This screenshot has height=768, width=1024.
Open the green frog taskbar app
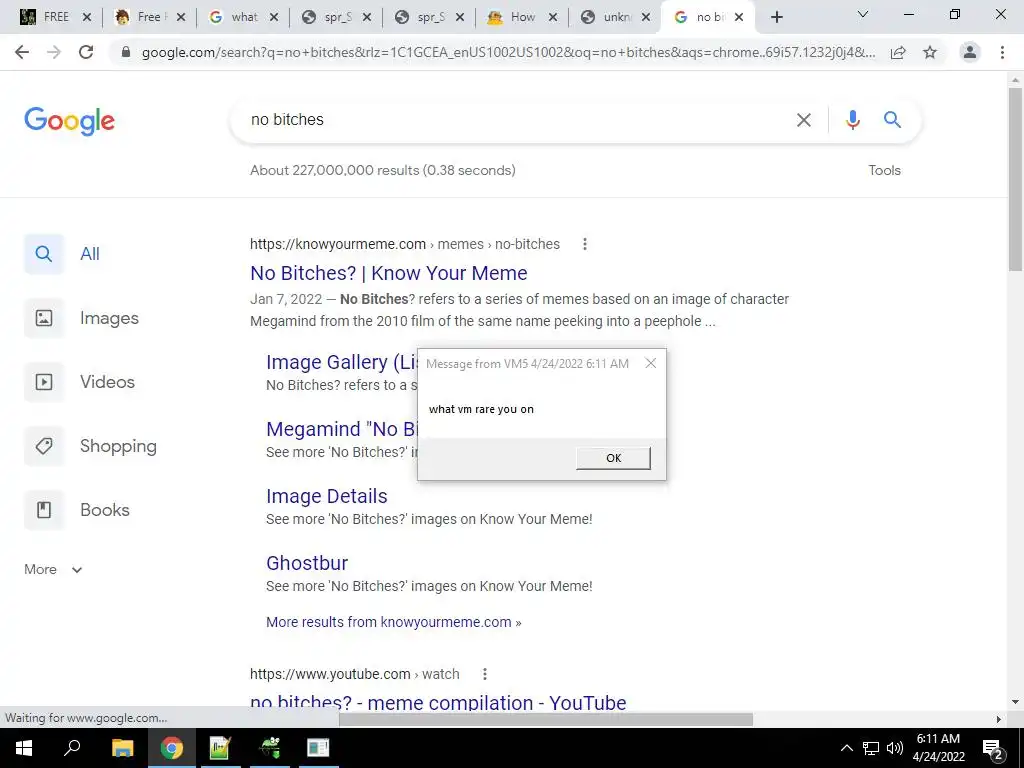coord(270,748)
